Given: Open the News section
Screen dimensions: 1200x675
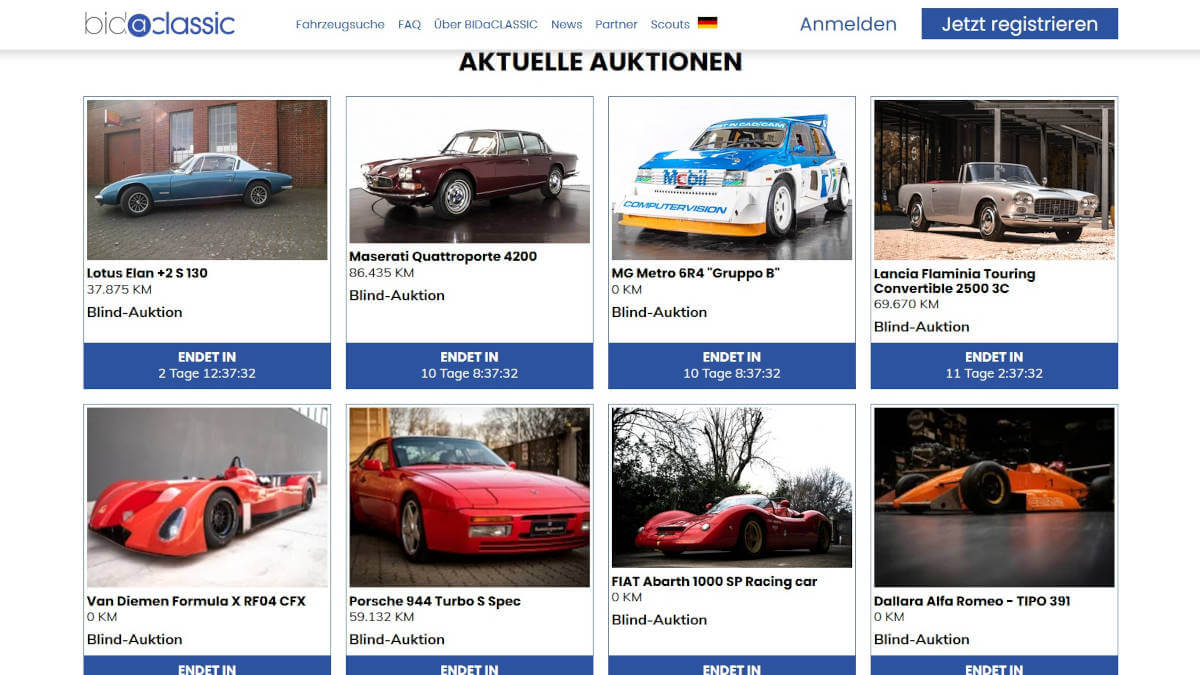Looking at the screenshot, I should pos(566,24).
